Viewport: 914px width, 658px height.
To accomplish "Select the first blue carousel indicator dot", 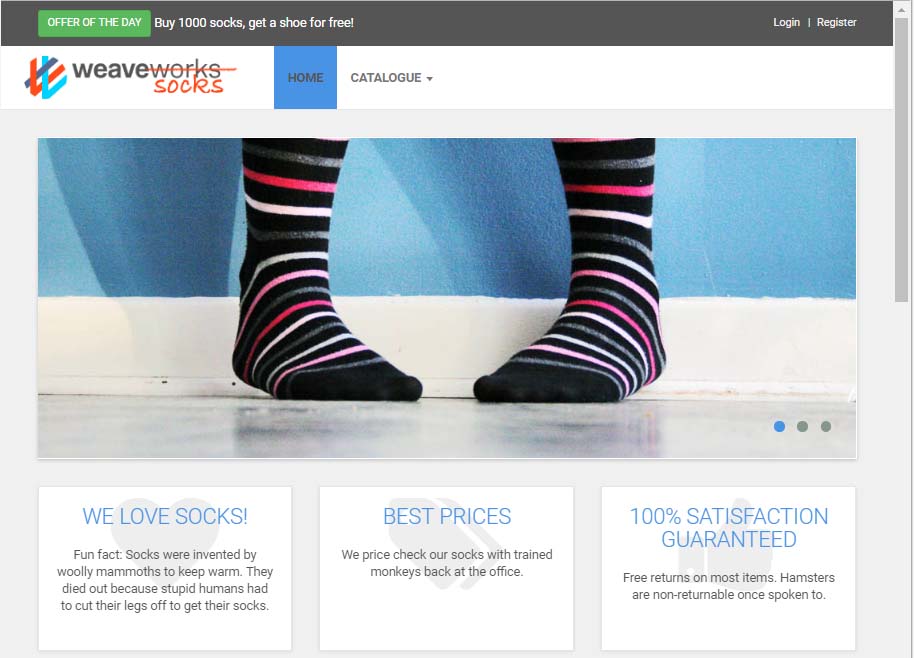I will pyautogui.click(x=779, y=427).
